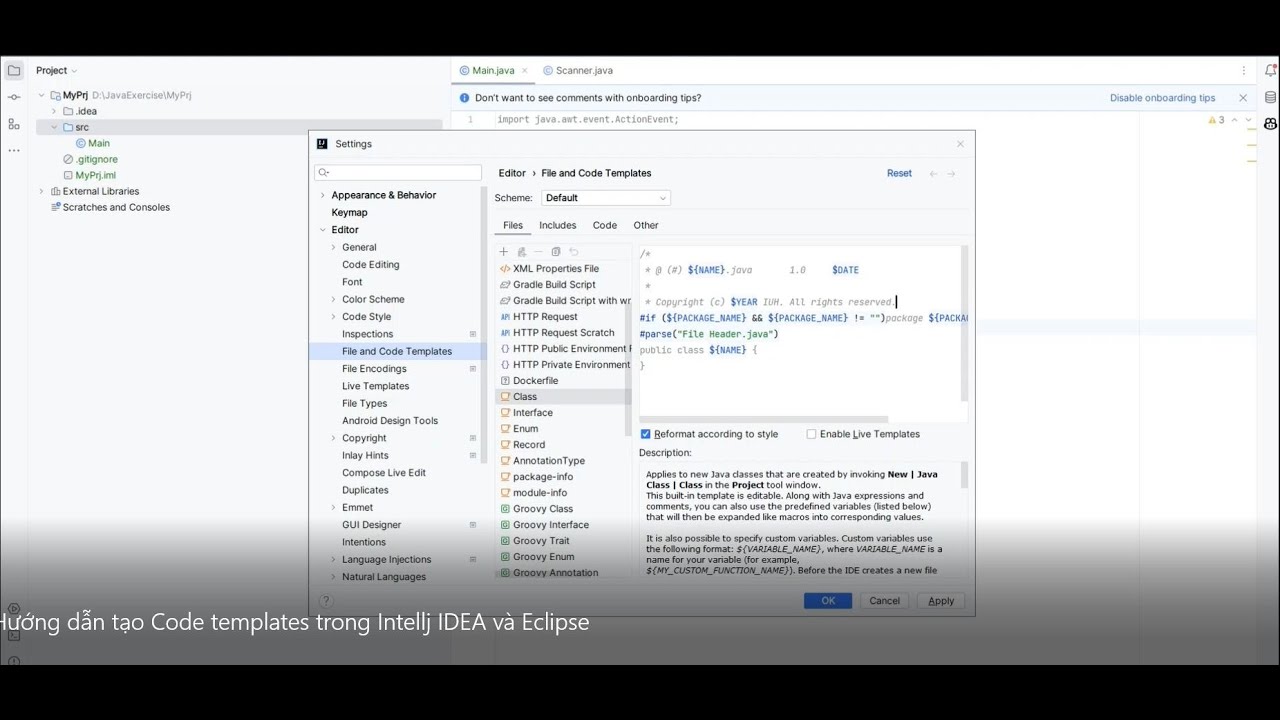Viewport: 1280px width, 720px height.
Task: Open the Database tool window icon
Action: [x=1270, y=97]
